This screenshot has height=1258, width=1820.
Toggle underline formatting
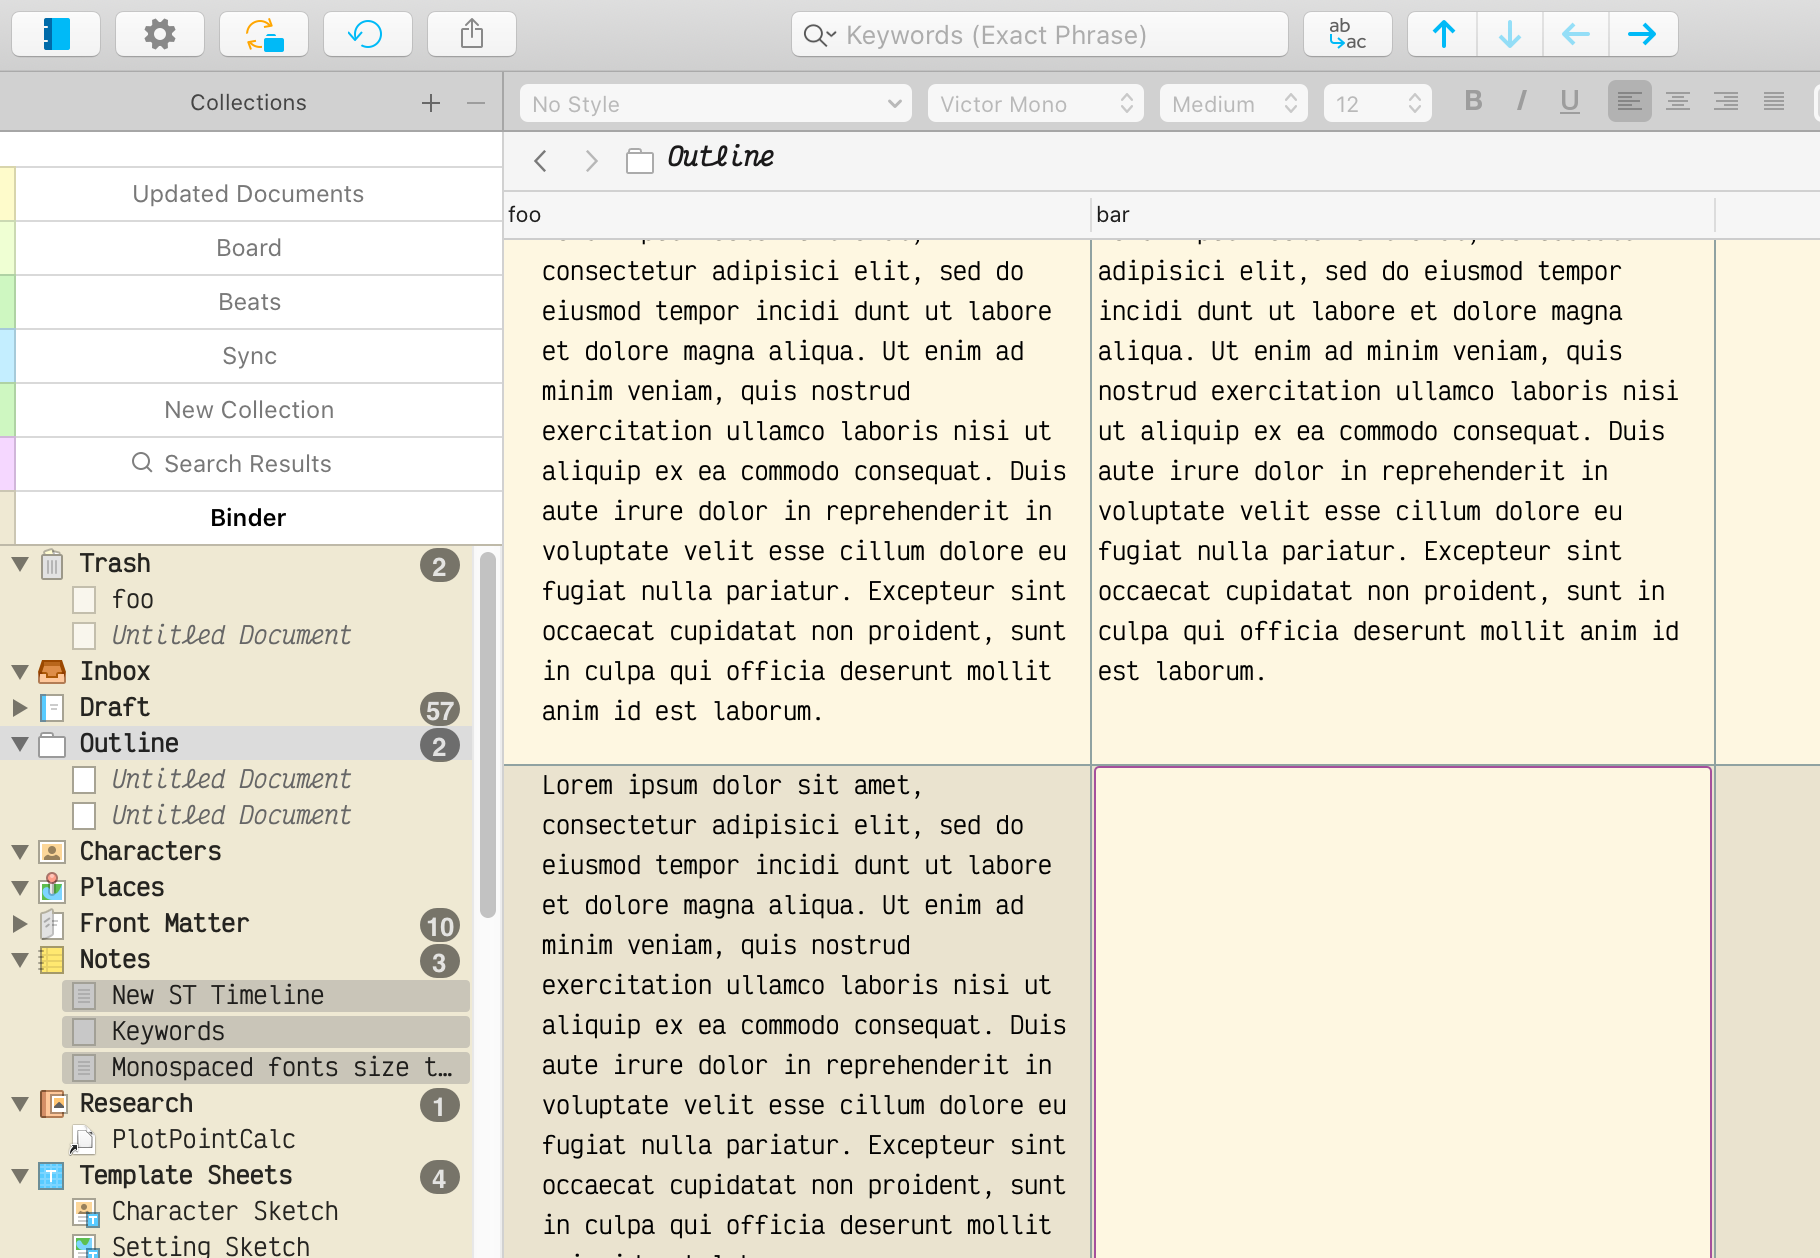(1569, 101)
